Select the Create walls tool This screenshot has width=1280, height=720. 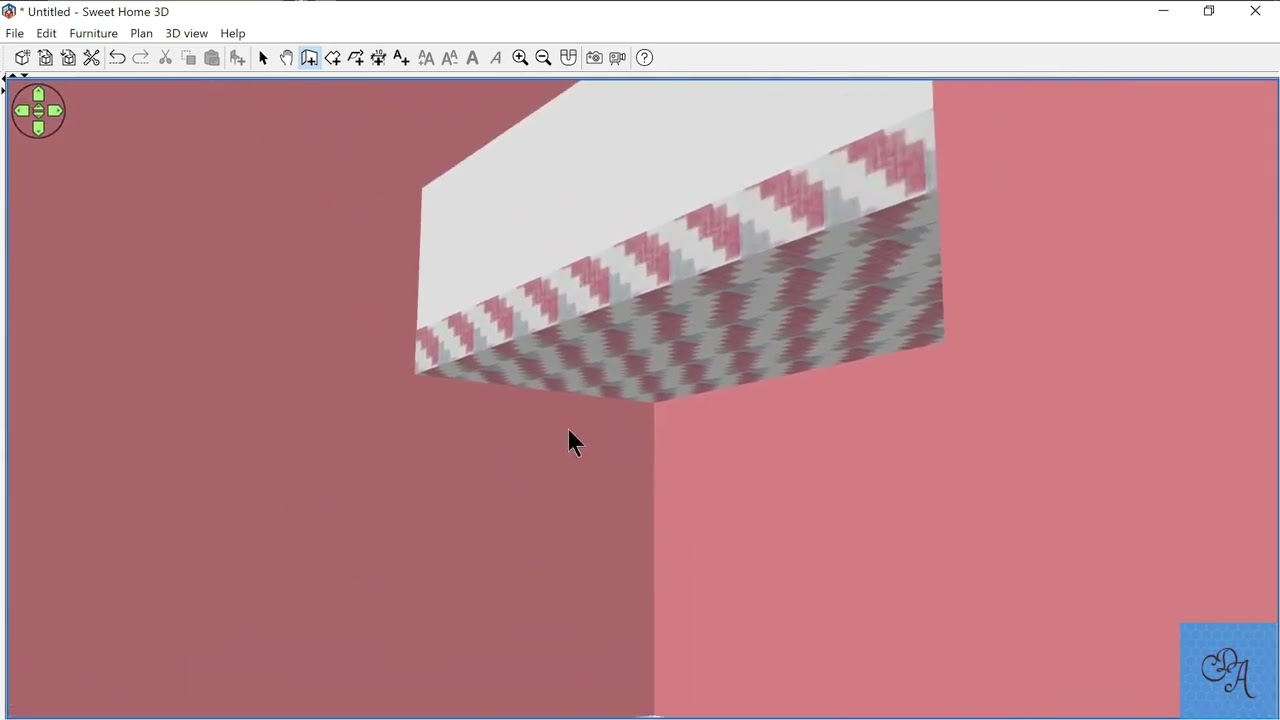tap(309, 58)
